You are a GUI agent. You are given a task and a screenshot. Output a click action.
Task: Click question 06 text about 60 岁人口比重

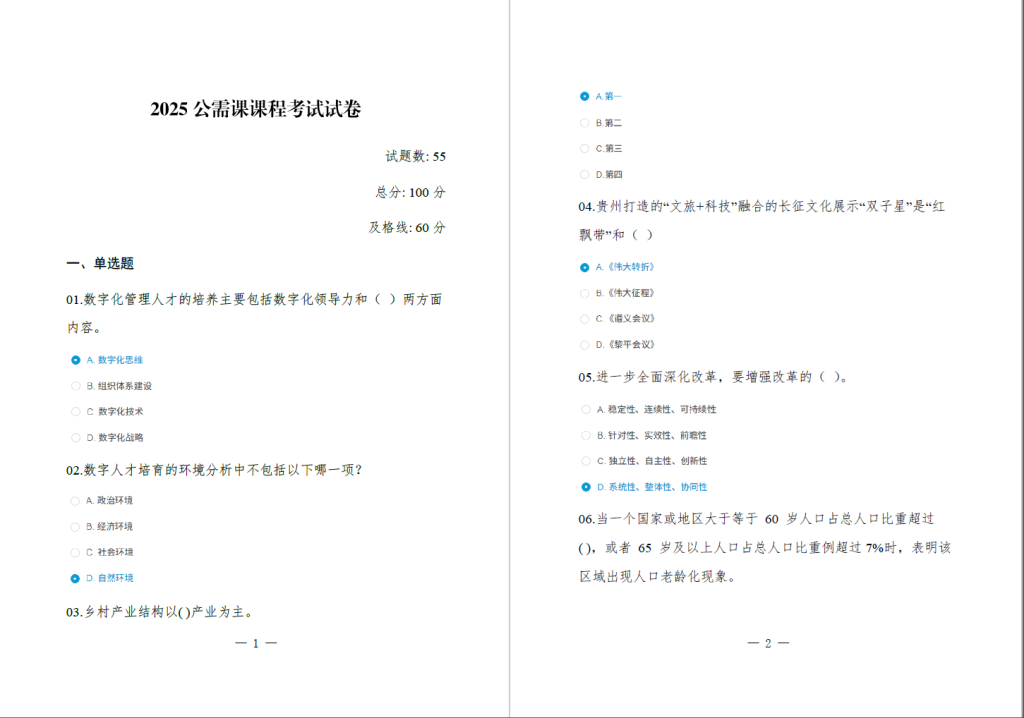[x=764, y=547]
